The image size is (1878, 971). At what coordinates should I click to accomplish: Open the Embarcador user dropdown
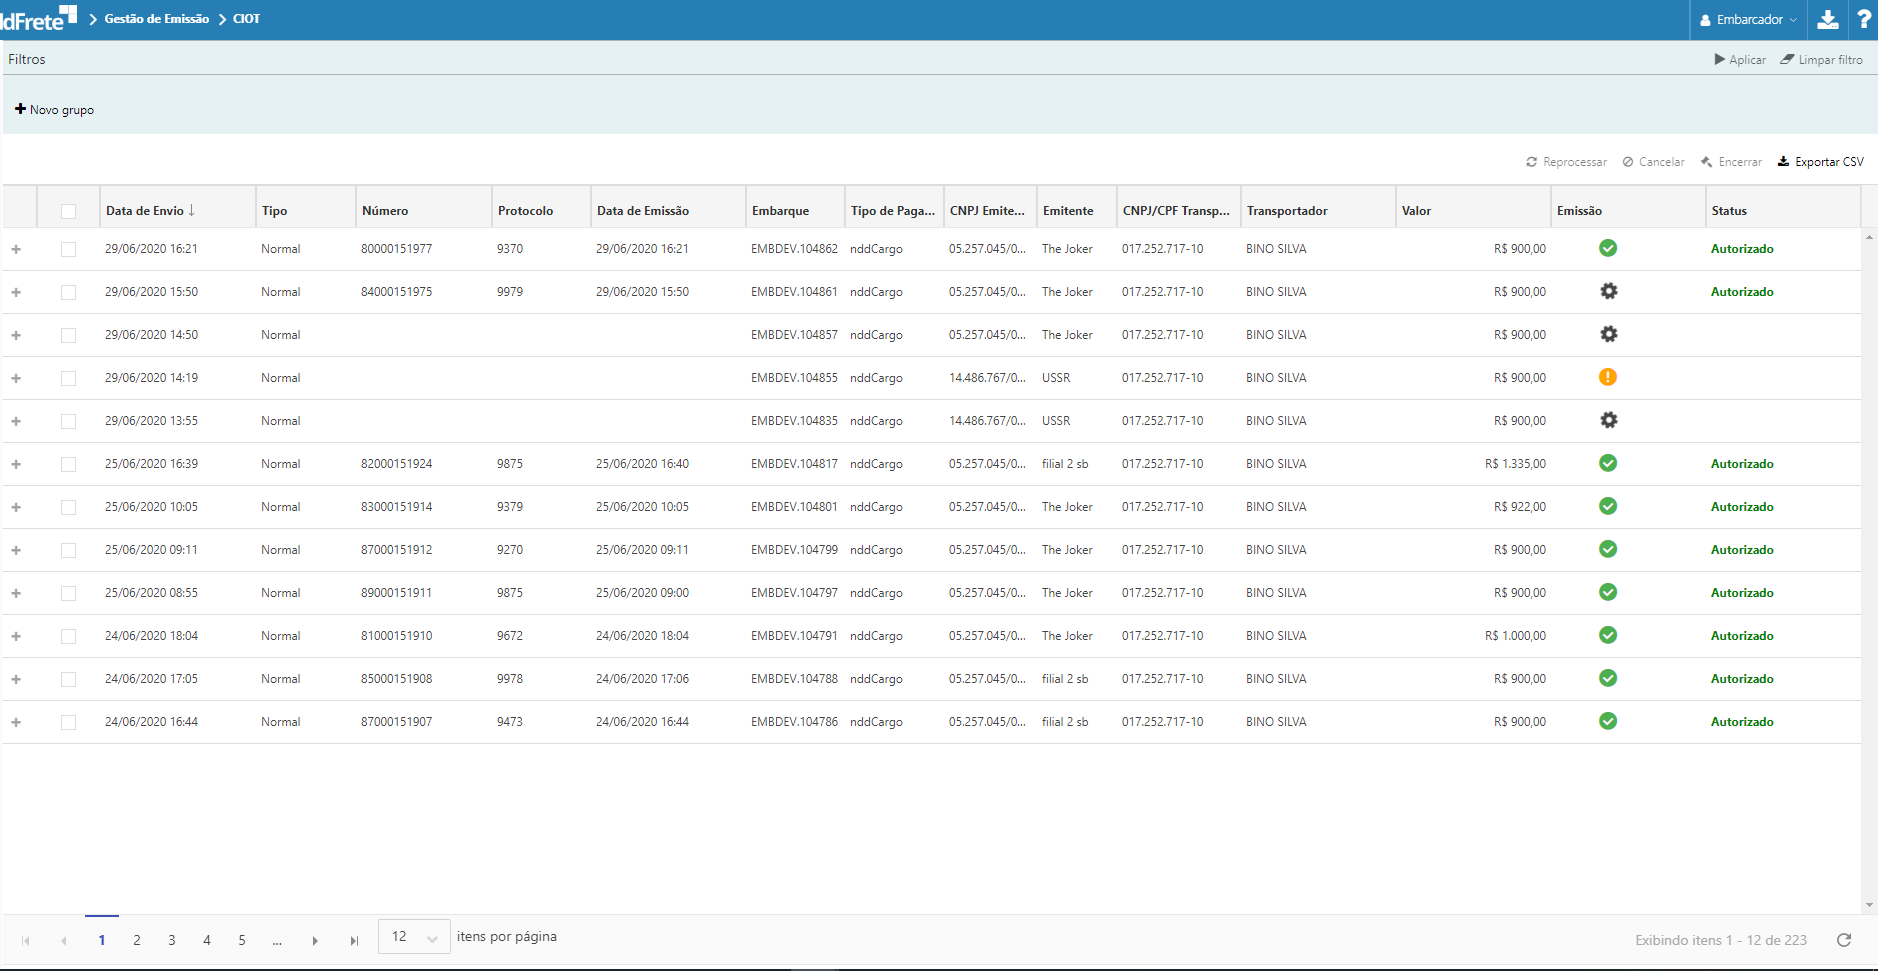click(1748, 20)
